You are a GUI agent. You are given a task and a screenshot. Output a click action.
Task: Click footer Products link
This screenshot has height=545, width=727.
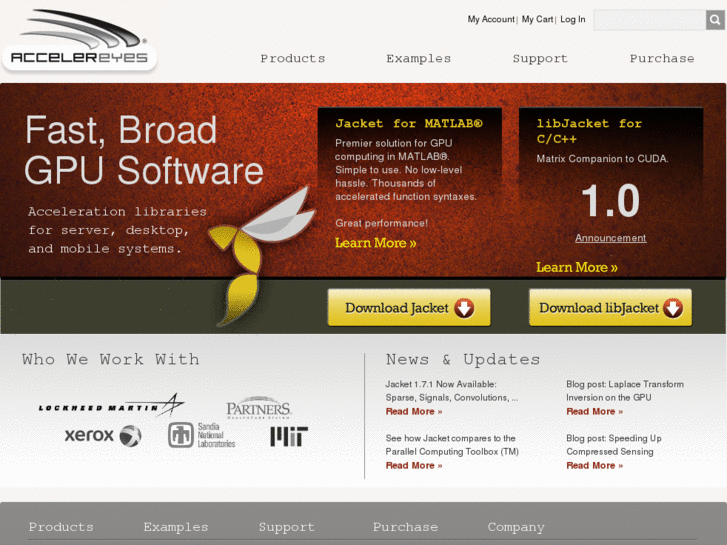(61, 527)
